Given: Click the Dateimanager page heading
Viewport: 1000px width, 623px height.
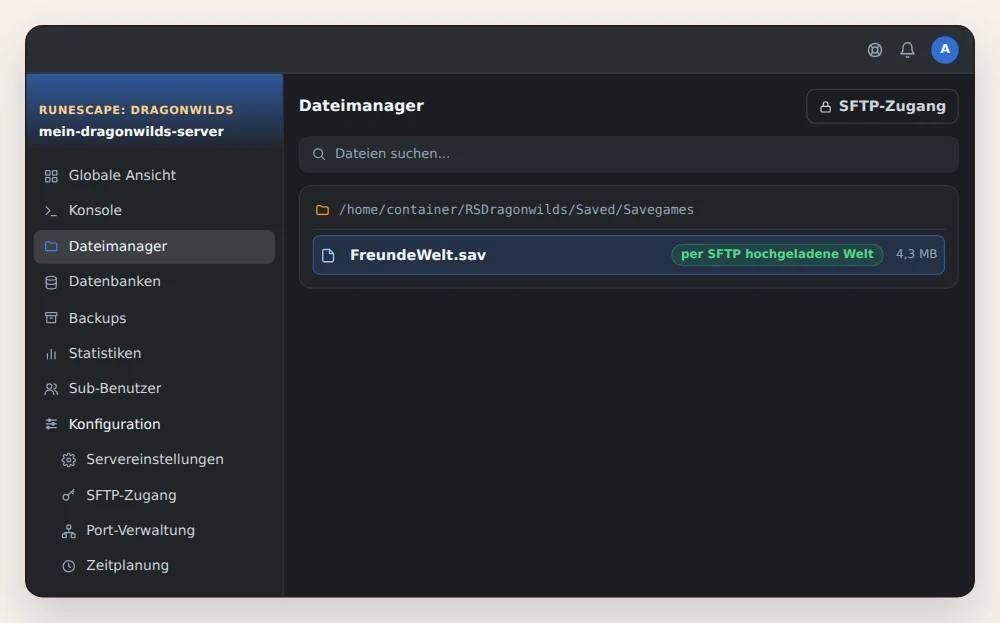Looking at the screenshot, I should 362,106.
